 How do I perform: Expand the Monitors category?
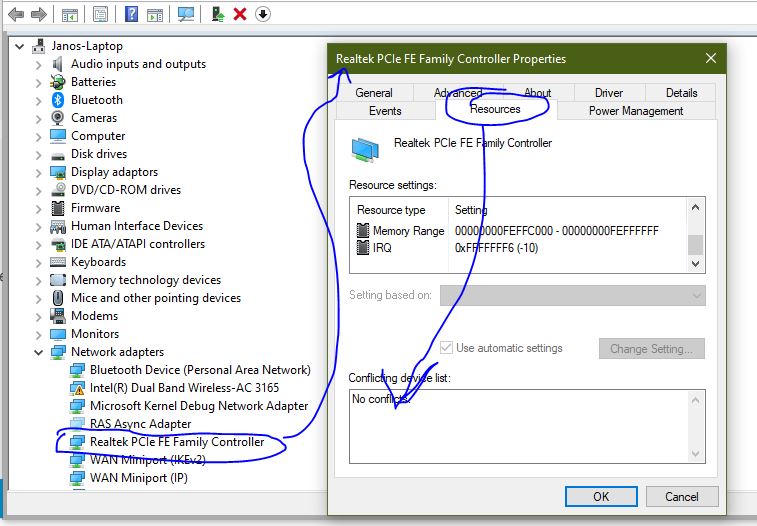tap(39, 334)
